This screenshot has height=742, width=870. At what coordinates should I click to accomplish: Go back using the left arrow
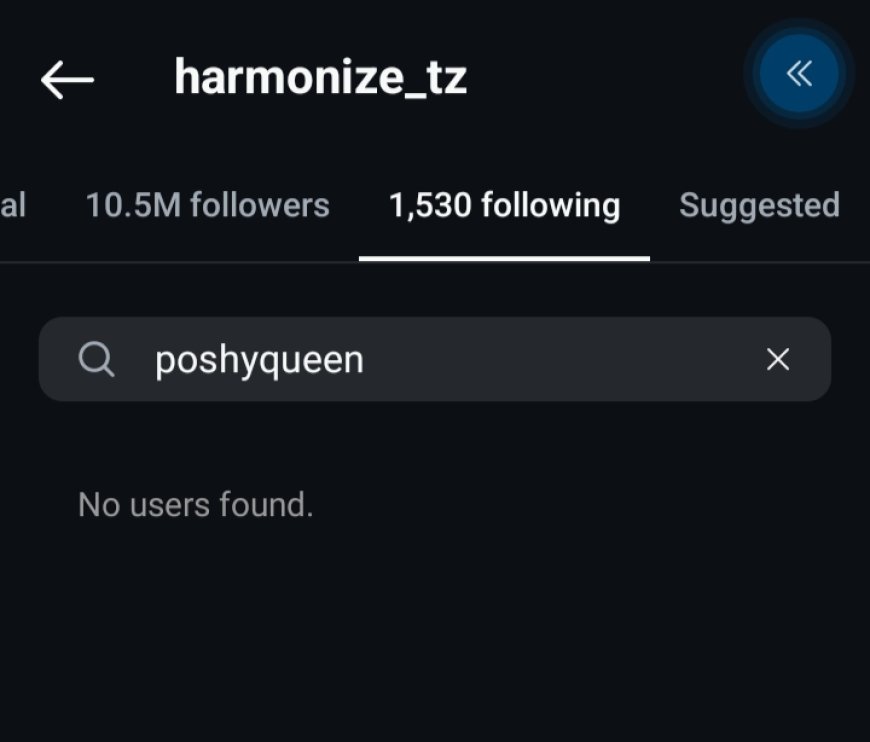(67, 78)
